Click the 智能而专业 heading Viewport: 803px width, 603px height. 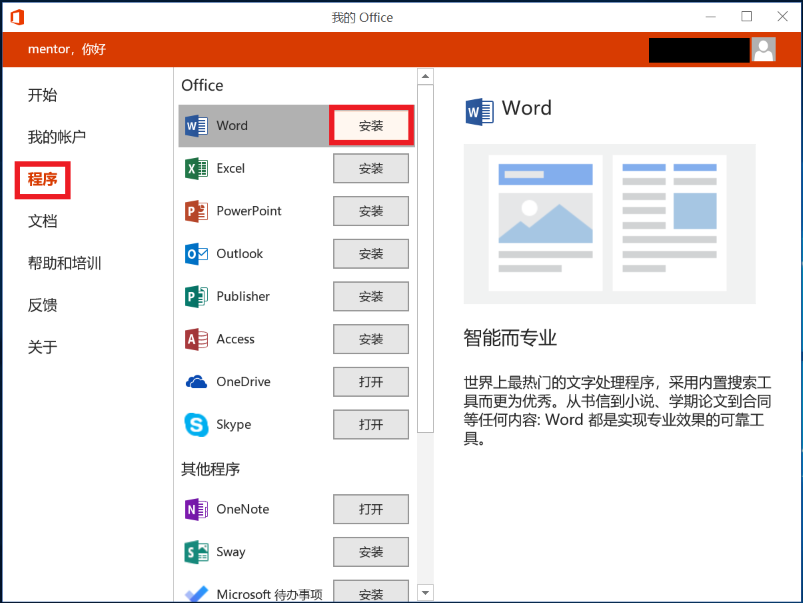click(x=510, y=338)
